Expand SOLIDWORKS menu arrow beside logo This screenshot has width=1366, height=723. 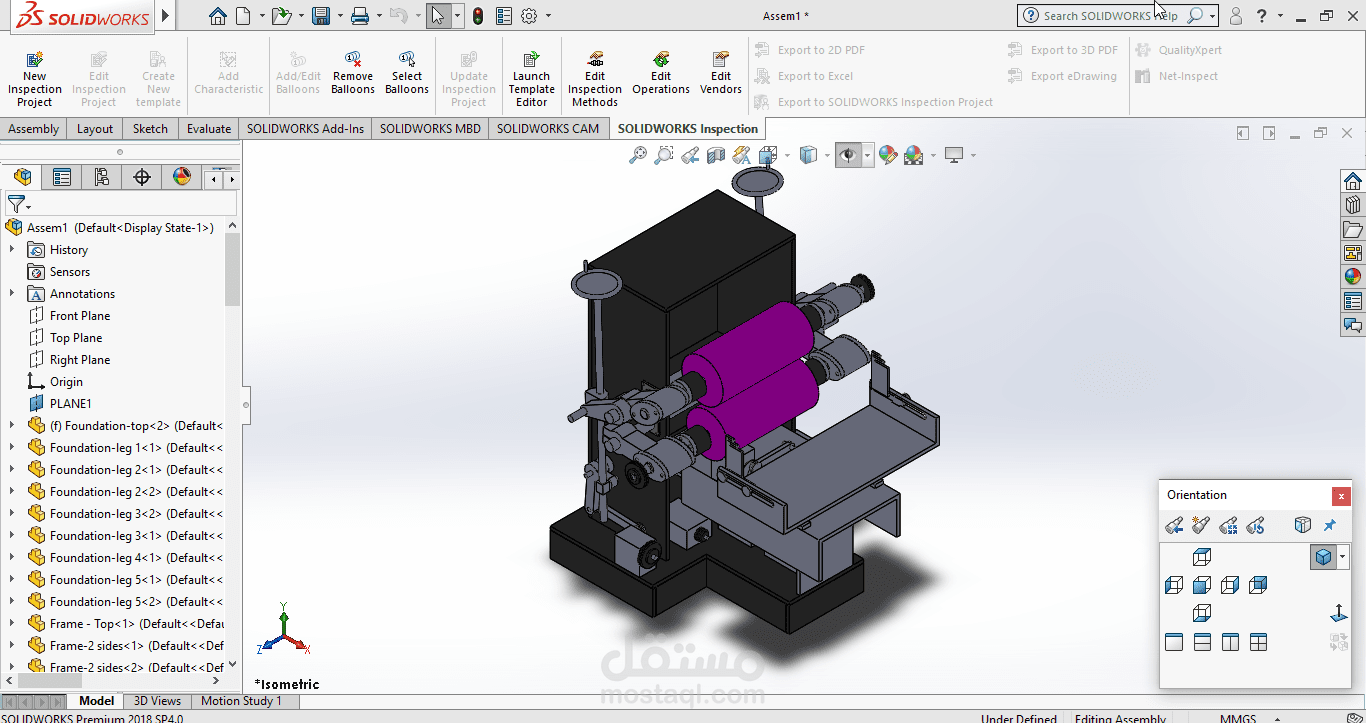pyautogui.click(x=165, y=16)
